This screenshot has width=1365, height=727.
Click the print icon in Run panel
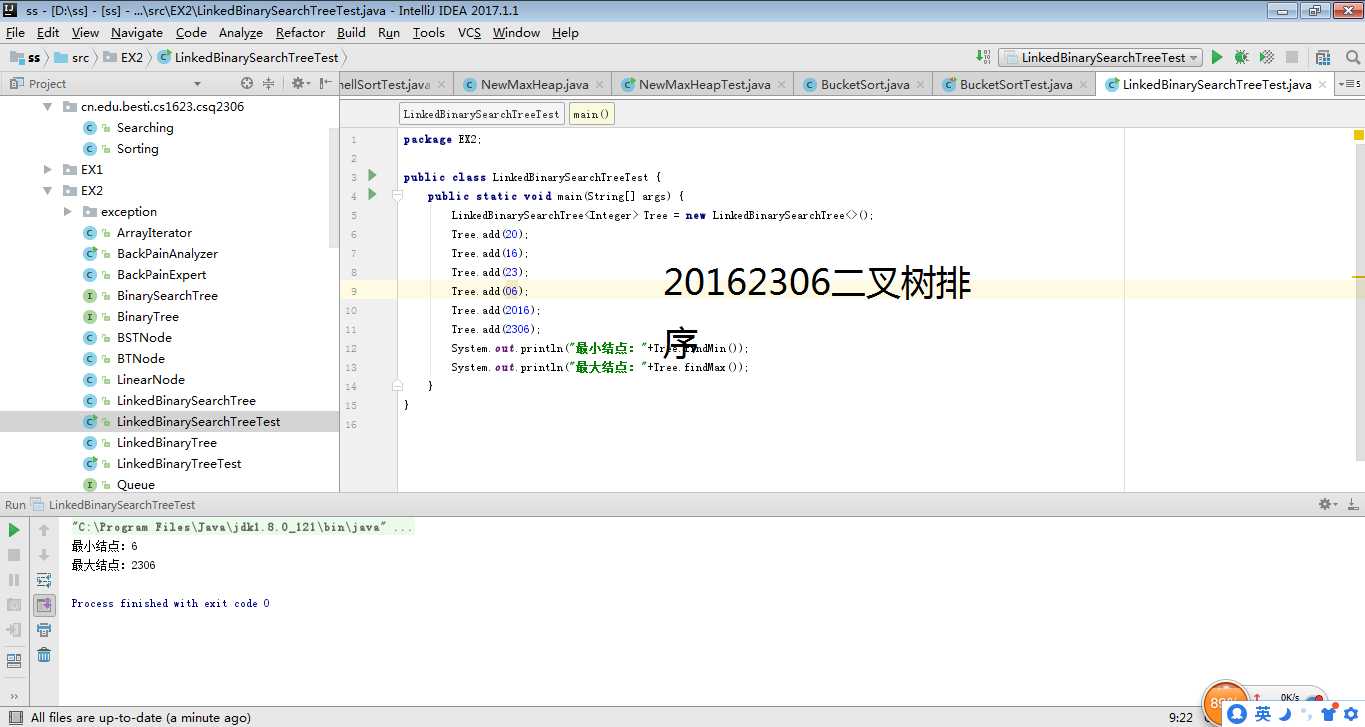(x=44, y=630)
